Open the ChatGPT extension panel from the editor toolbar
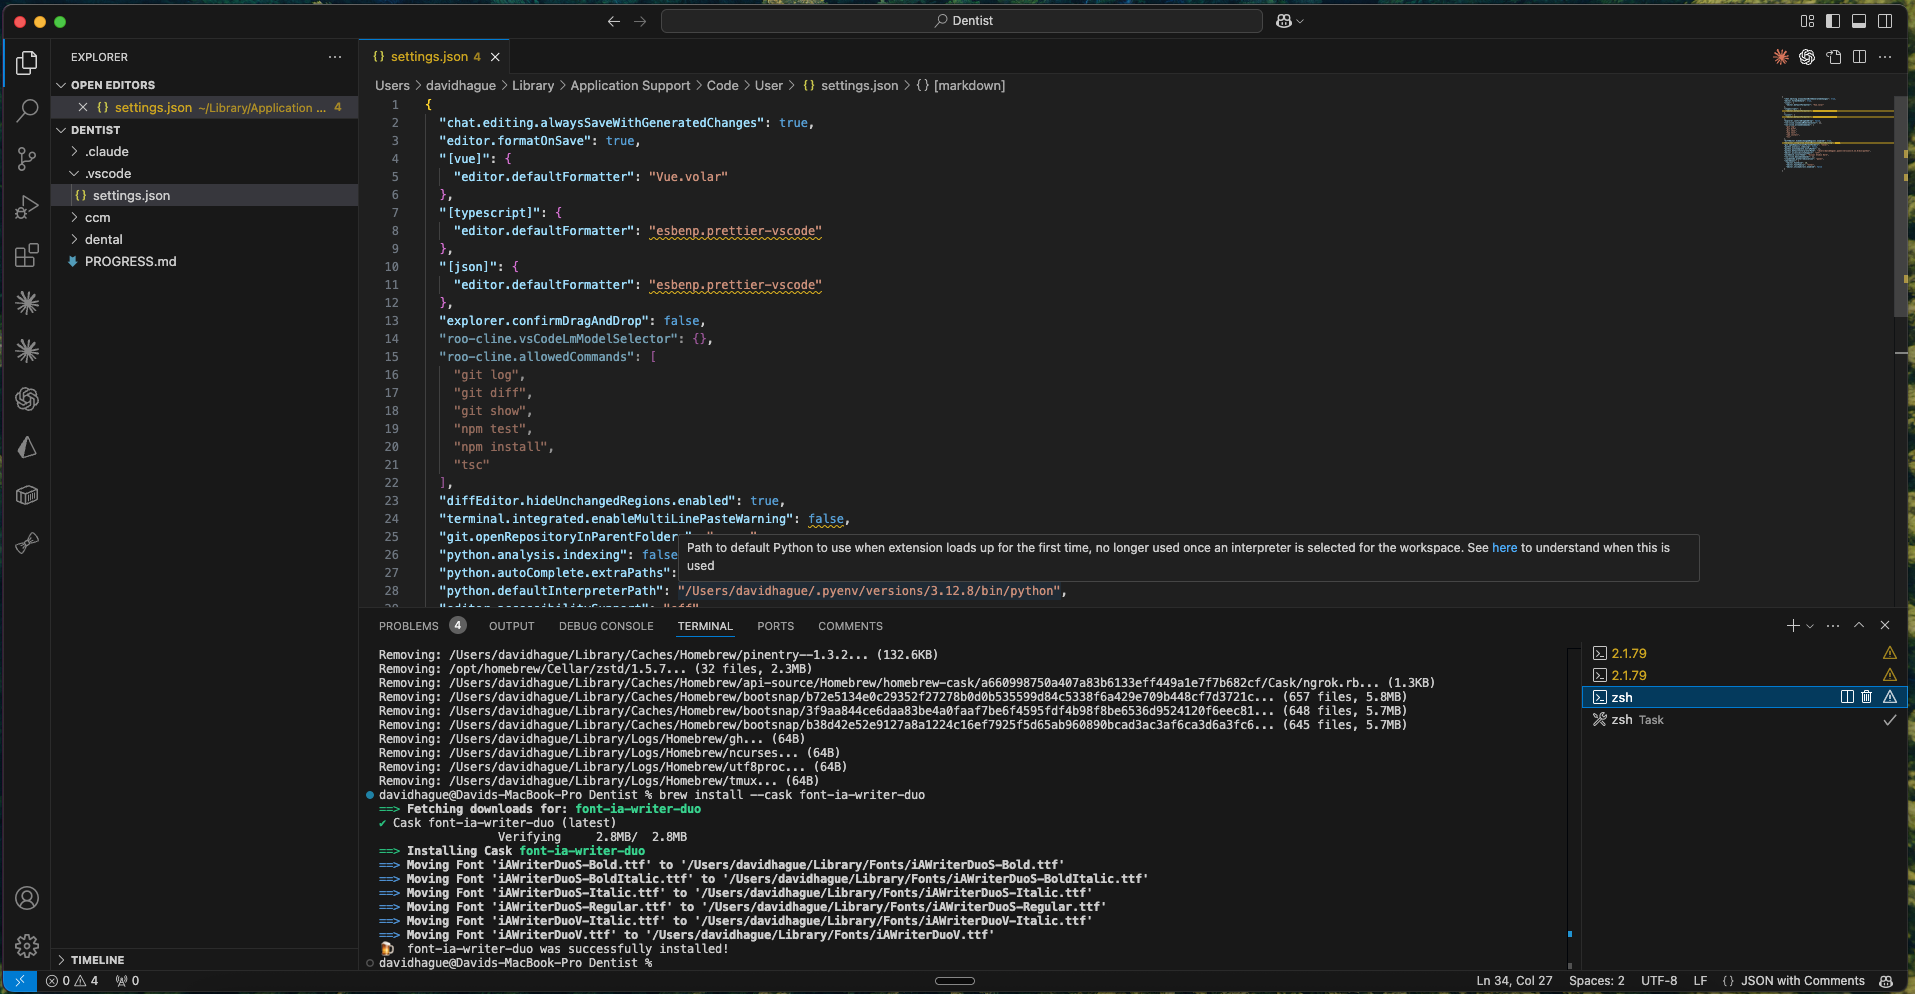The height and width of the screenshot is (994, 1915). [1807, 57]
